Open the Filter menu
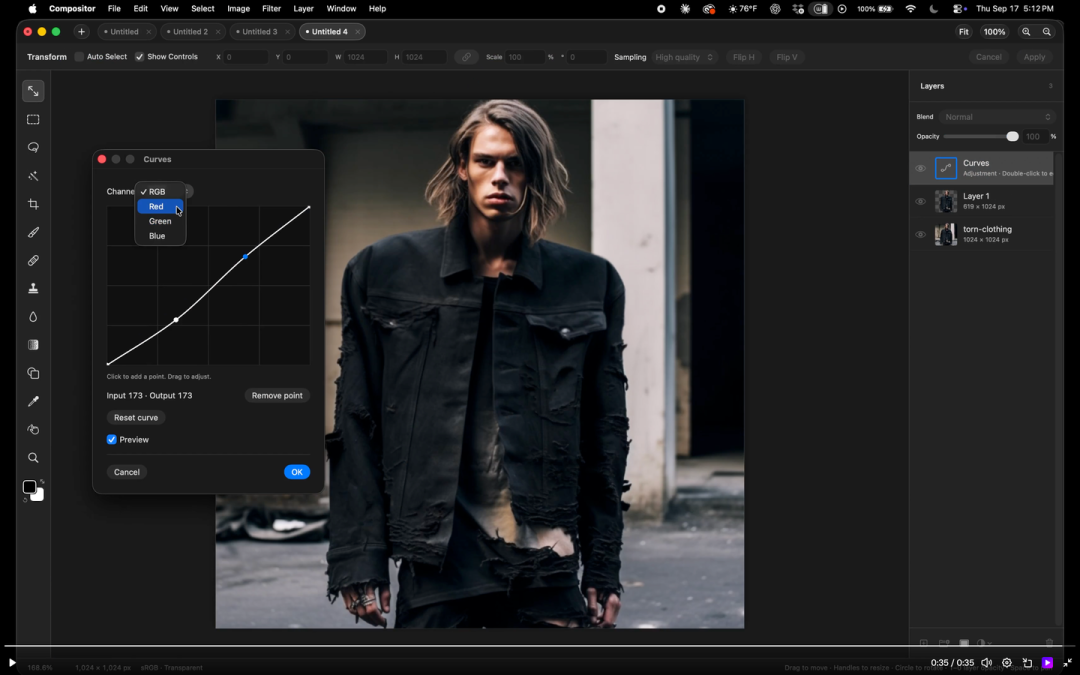 coord(271,9)
